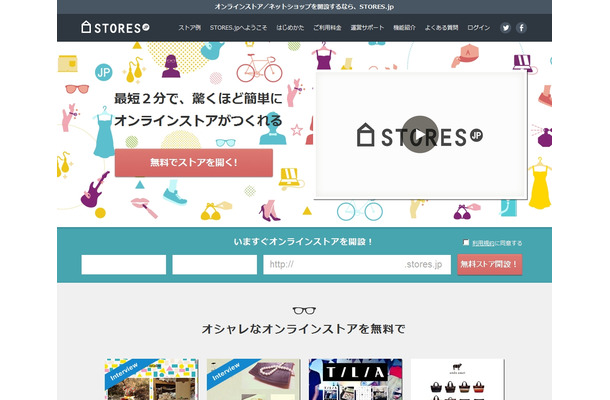Click the first empty signup field
610x400 pixels.
124,265
